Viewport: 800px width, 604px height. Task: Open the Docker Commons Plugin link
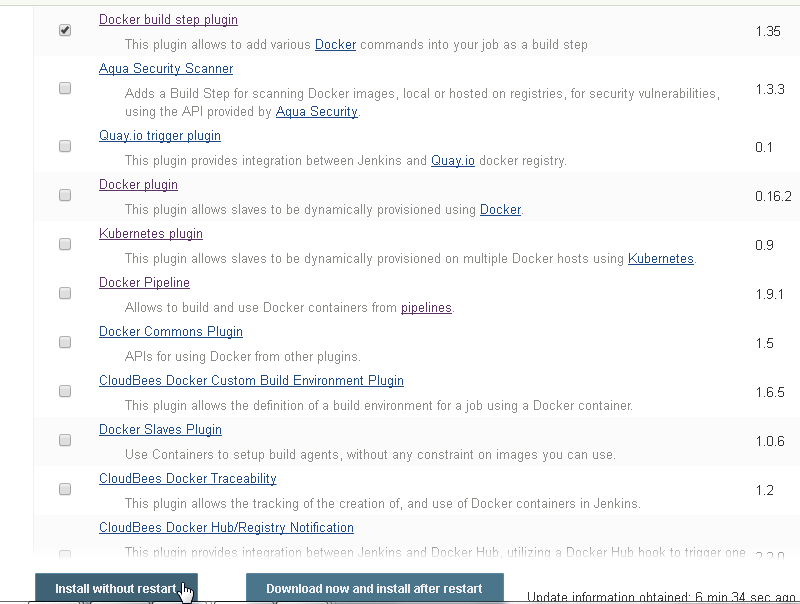pos(171,332)
